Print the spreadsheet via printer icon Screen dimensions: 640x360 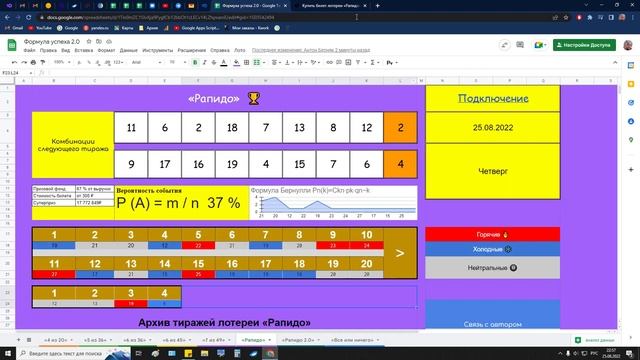coord(33,62)
